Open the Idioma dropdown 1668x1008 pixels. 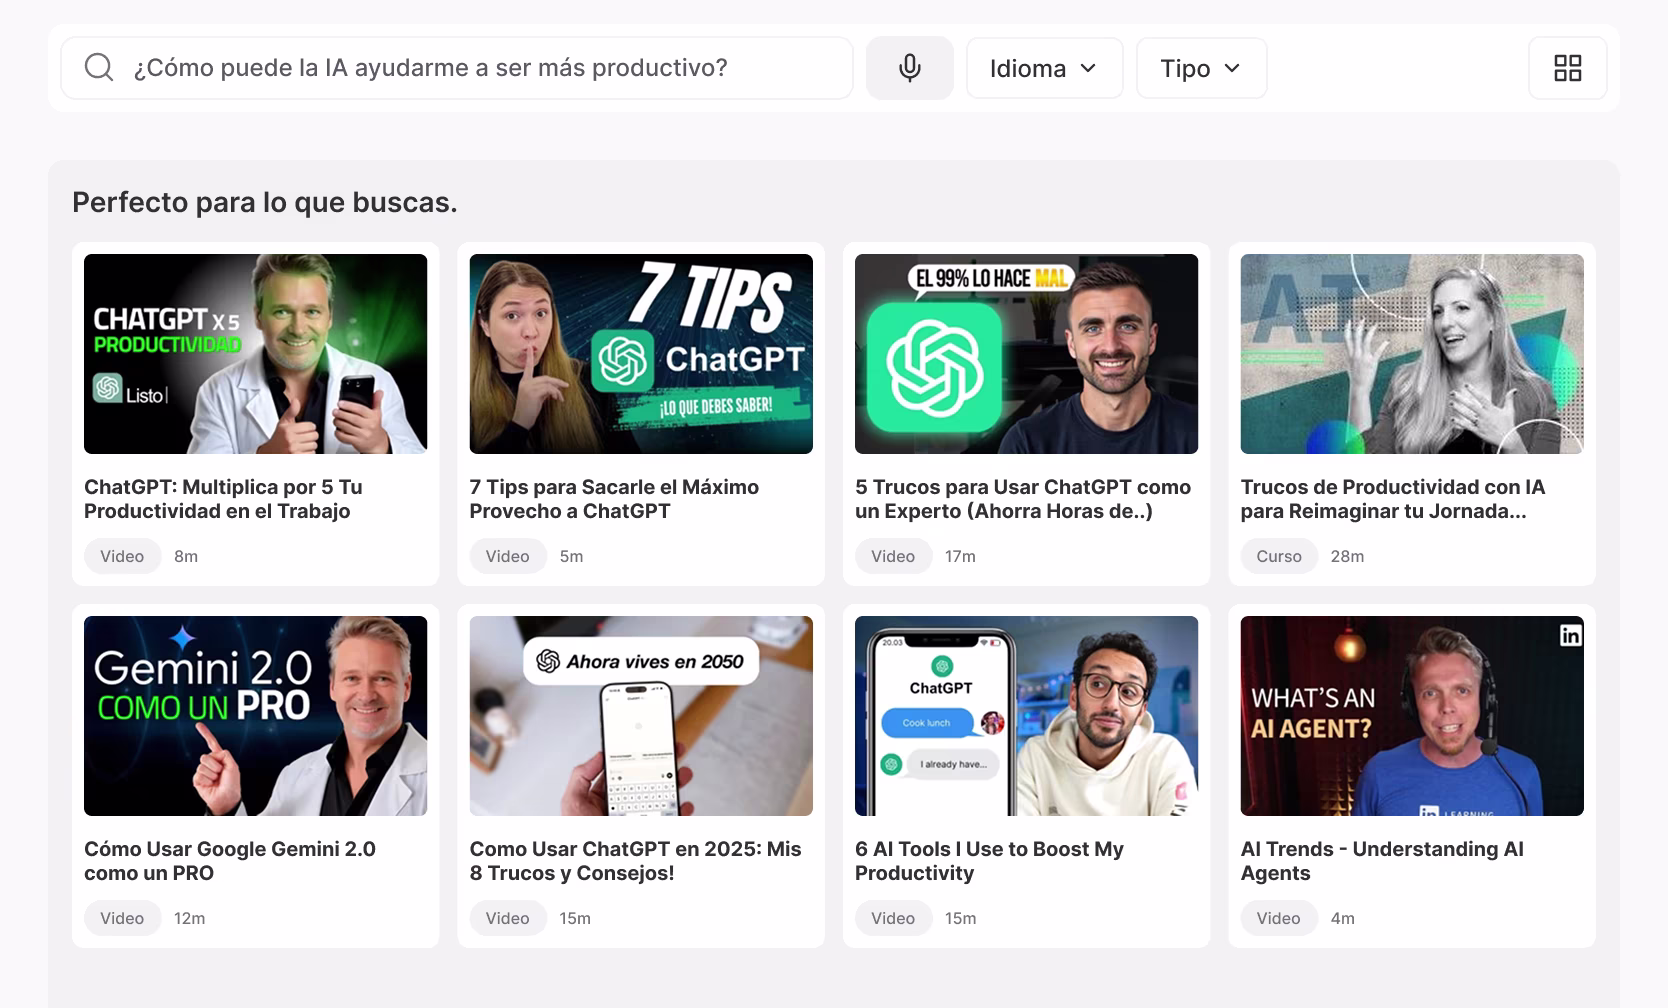tap(1045, 68)
